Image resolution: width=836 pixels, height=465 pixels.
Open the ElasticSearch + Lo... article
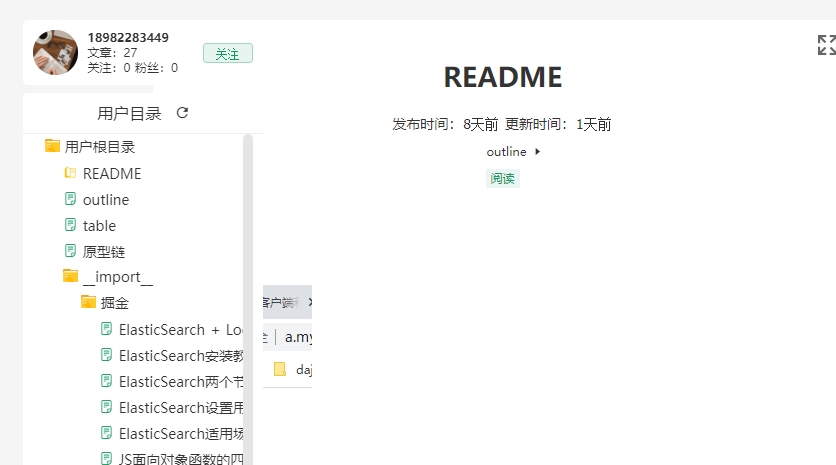(x=180, y=329)
